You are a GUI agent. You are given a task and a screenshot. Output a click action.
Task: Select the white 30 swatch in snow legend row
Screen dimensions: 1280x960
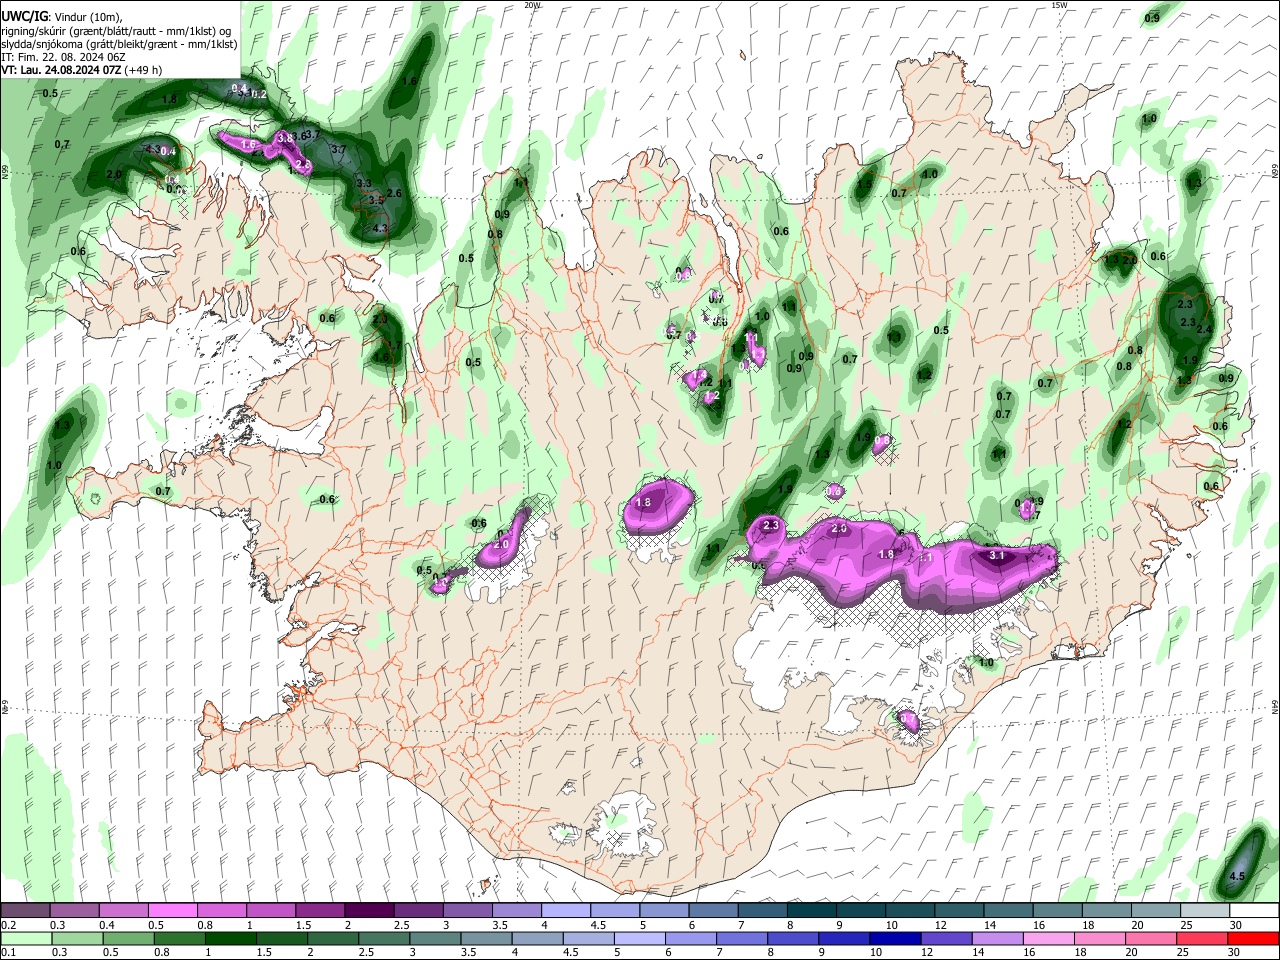tap(1254, 911)
